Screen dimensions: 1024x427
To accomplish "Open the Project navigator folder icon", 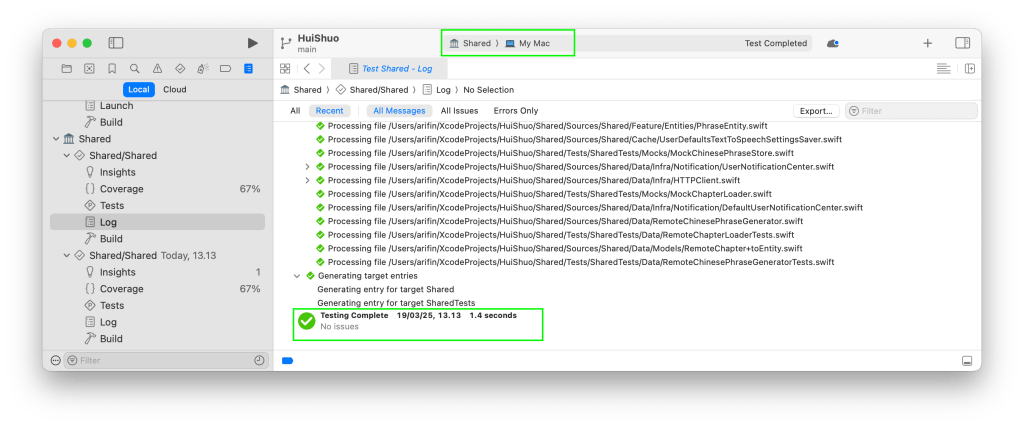I will 66,69.
